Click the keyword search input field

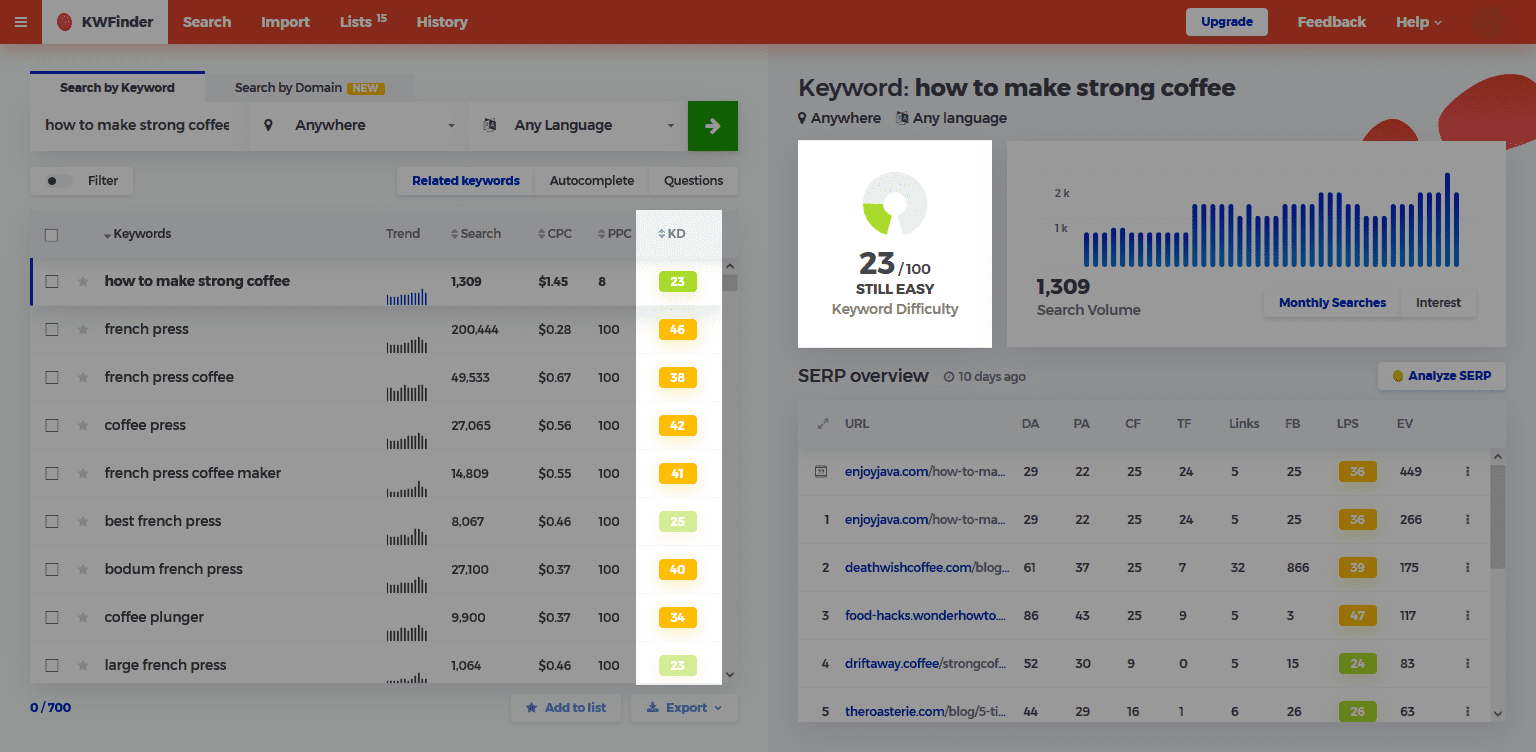tap(138, 126)
